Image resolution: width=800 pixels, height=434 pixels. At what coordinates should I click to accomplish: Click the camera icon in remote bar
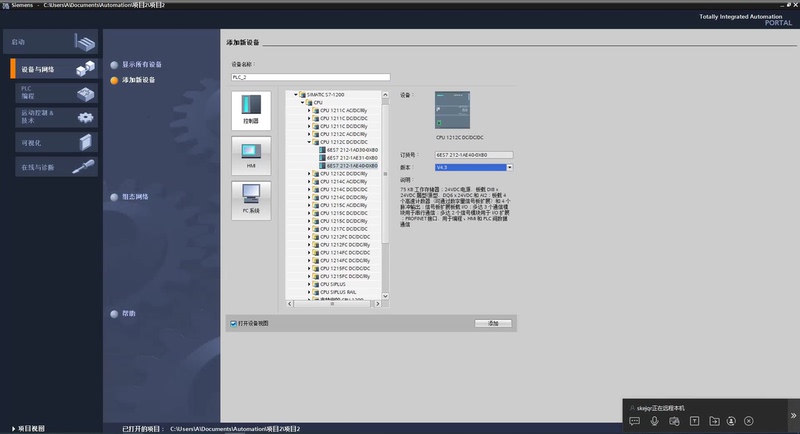(x=674, y=421)
